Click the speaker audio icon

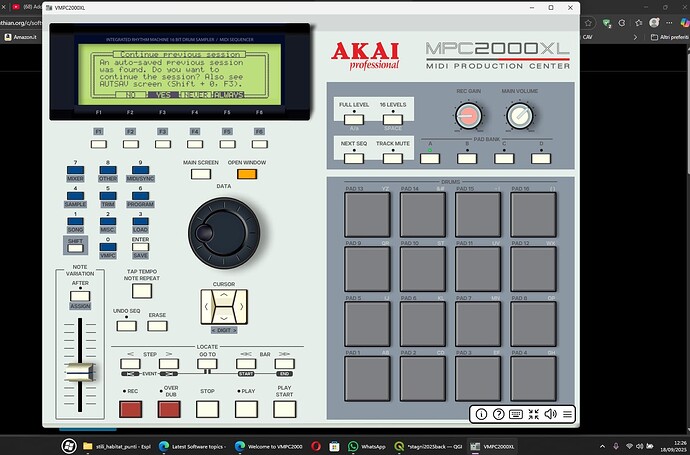pos(549,413)
